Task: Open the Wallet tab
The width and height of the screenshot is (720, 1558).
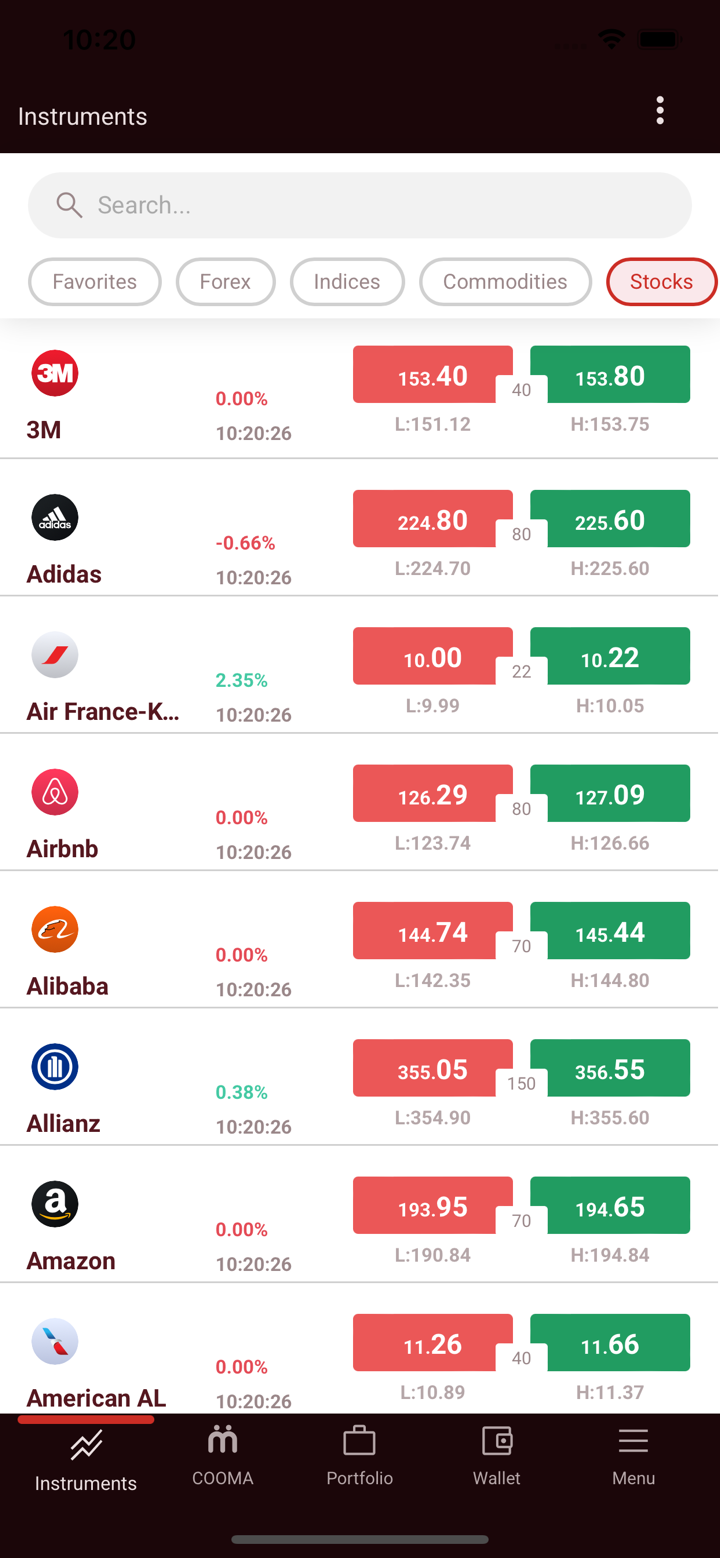Action: tap(497, 1455)
